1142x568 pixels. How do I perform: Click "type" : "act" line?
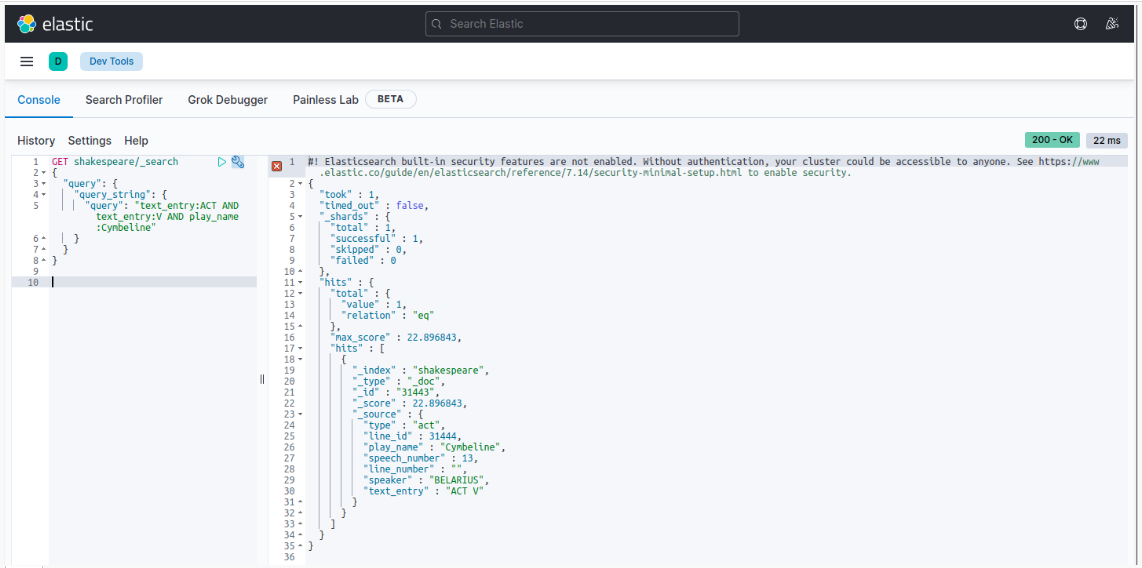tap(404, 425)
